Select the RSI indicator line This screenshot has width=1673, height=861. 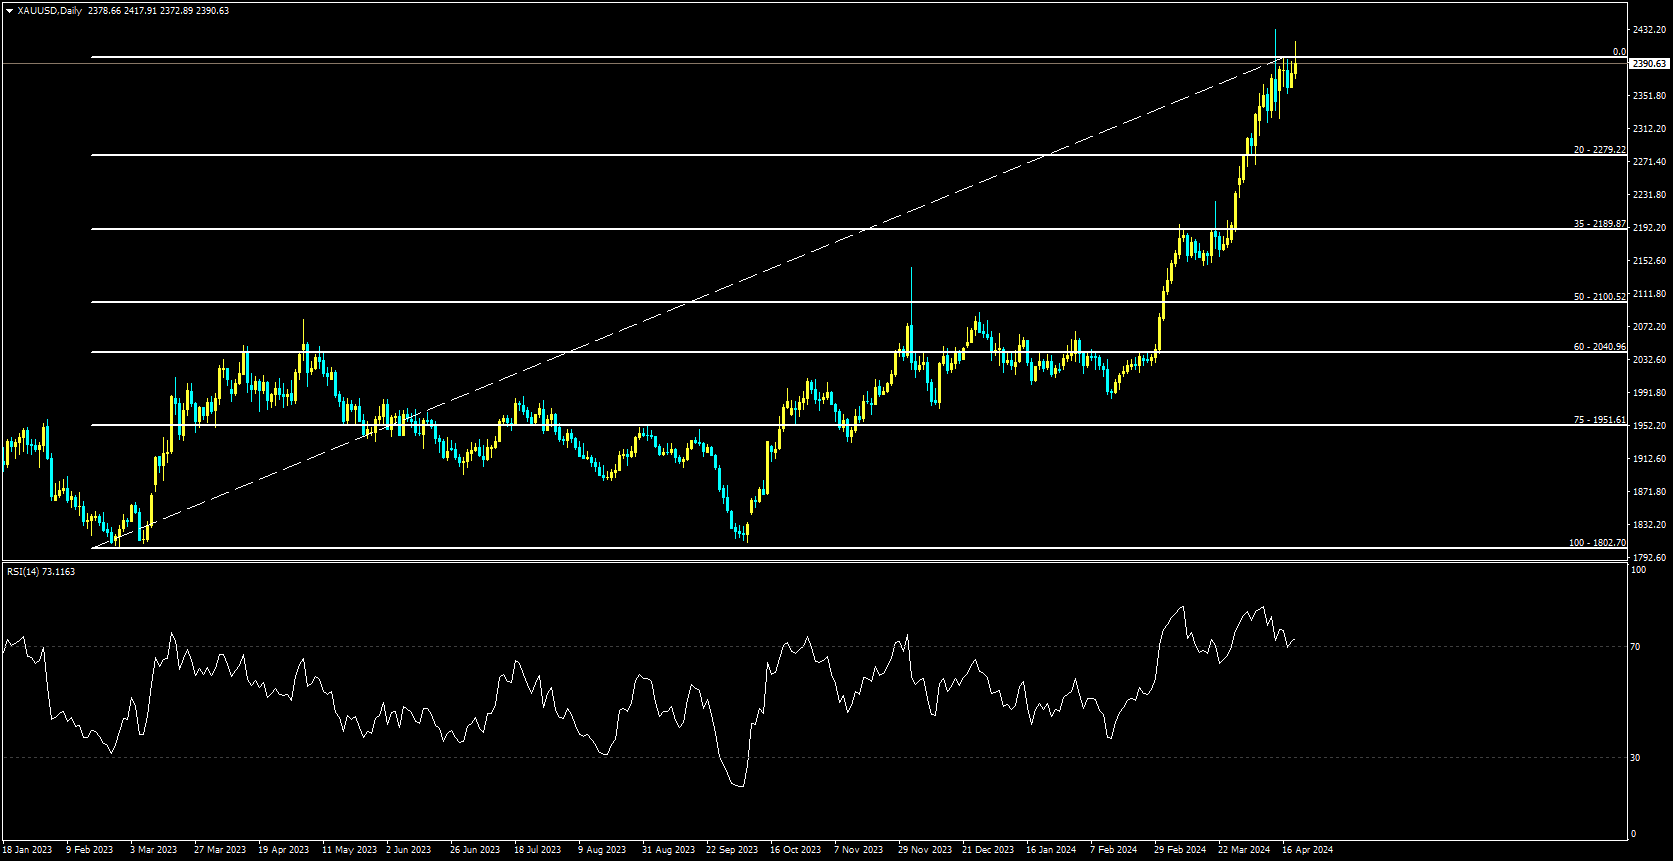click(x=648, y=696)
